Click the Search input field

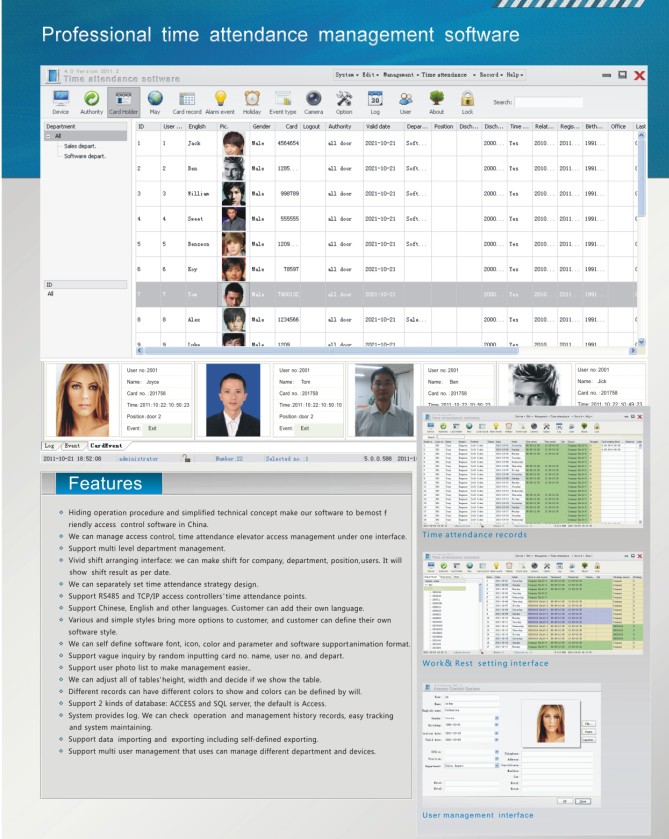(549, 102)
